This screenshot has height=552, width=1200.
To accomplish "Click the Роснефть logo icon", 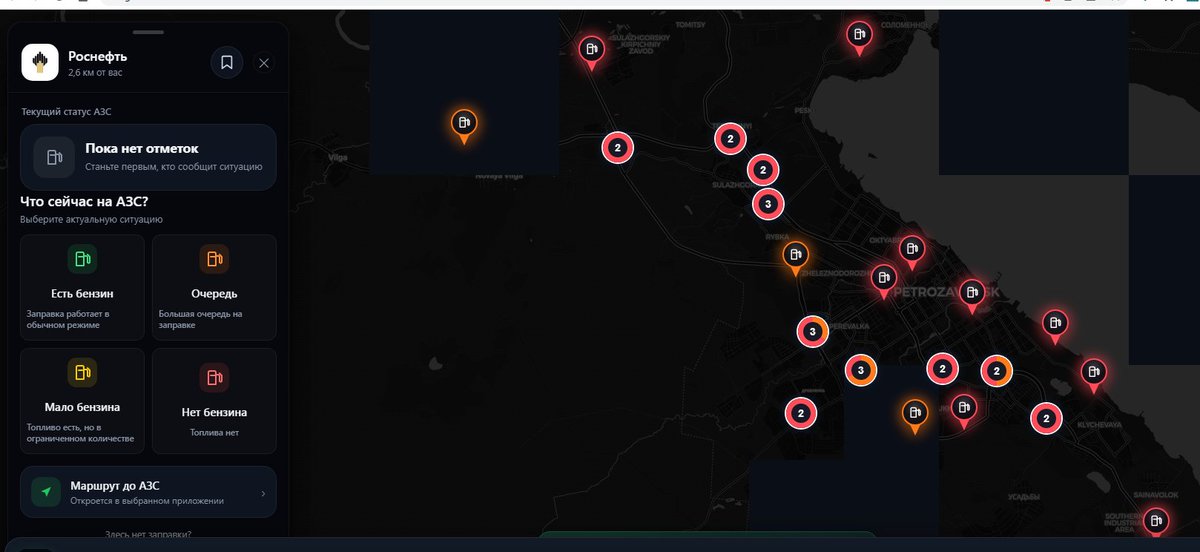I will pos(39,63).
